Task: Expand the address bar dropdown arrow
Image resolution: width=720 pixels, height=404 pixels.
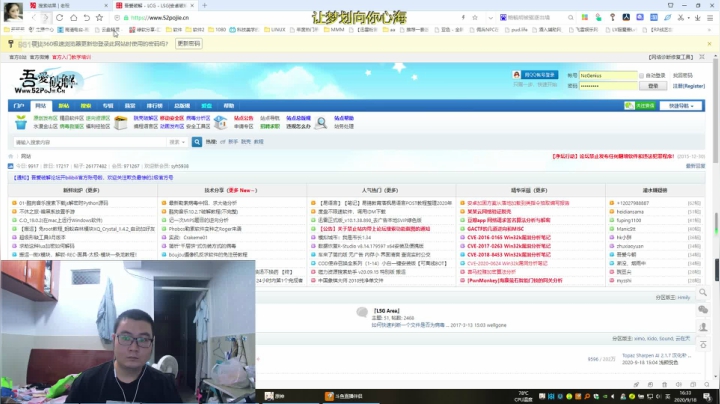Action: click(490, 18)
